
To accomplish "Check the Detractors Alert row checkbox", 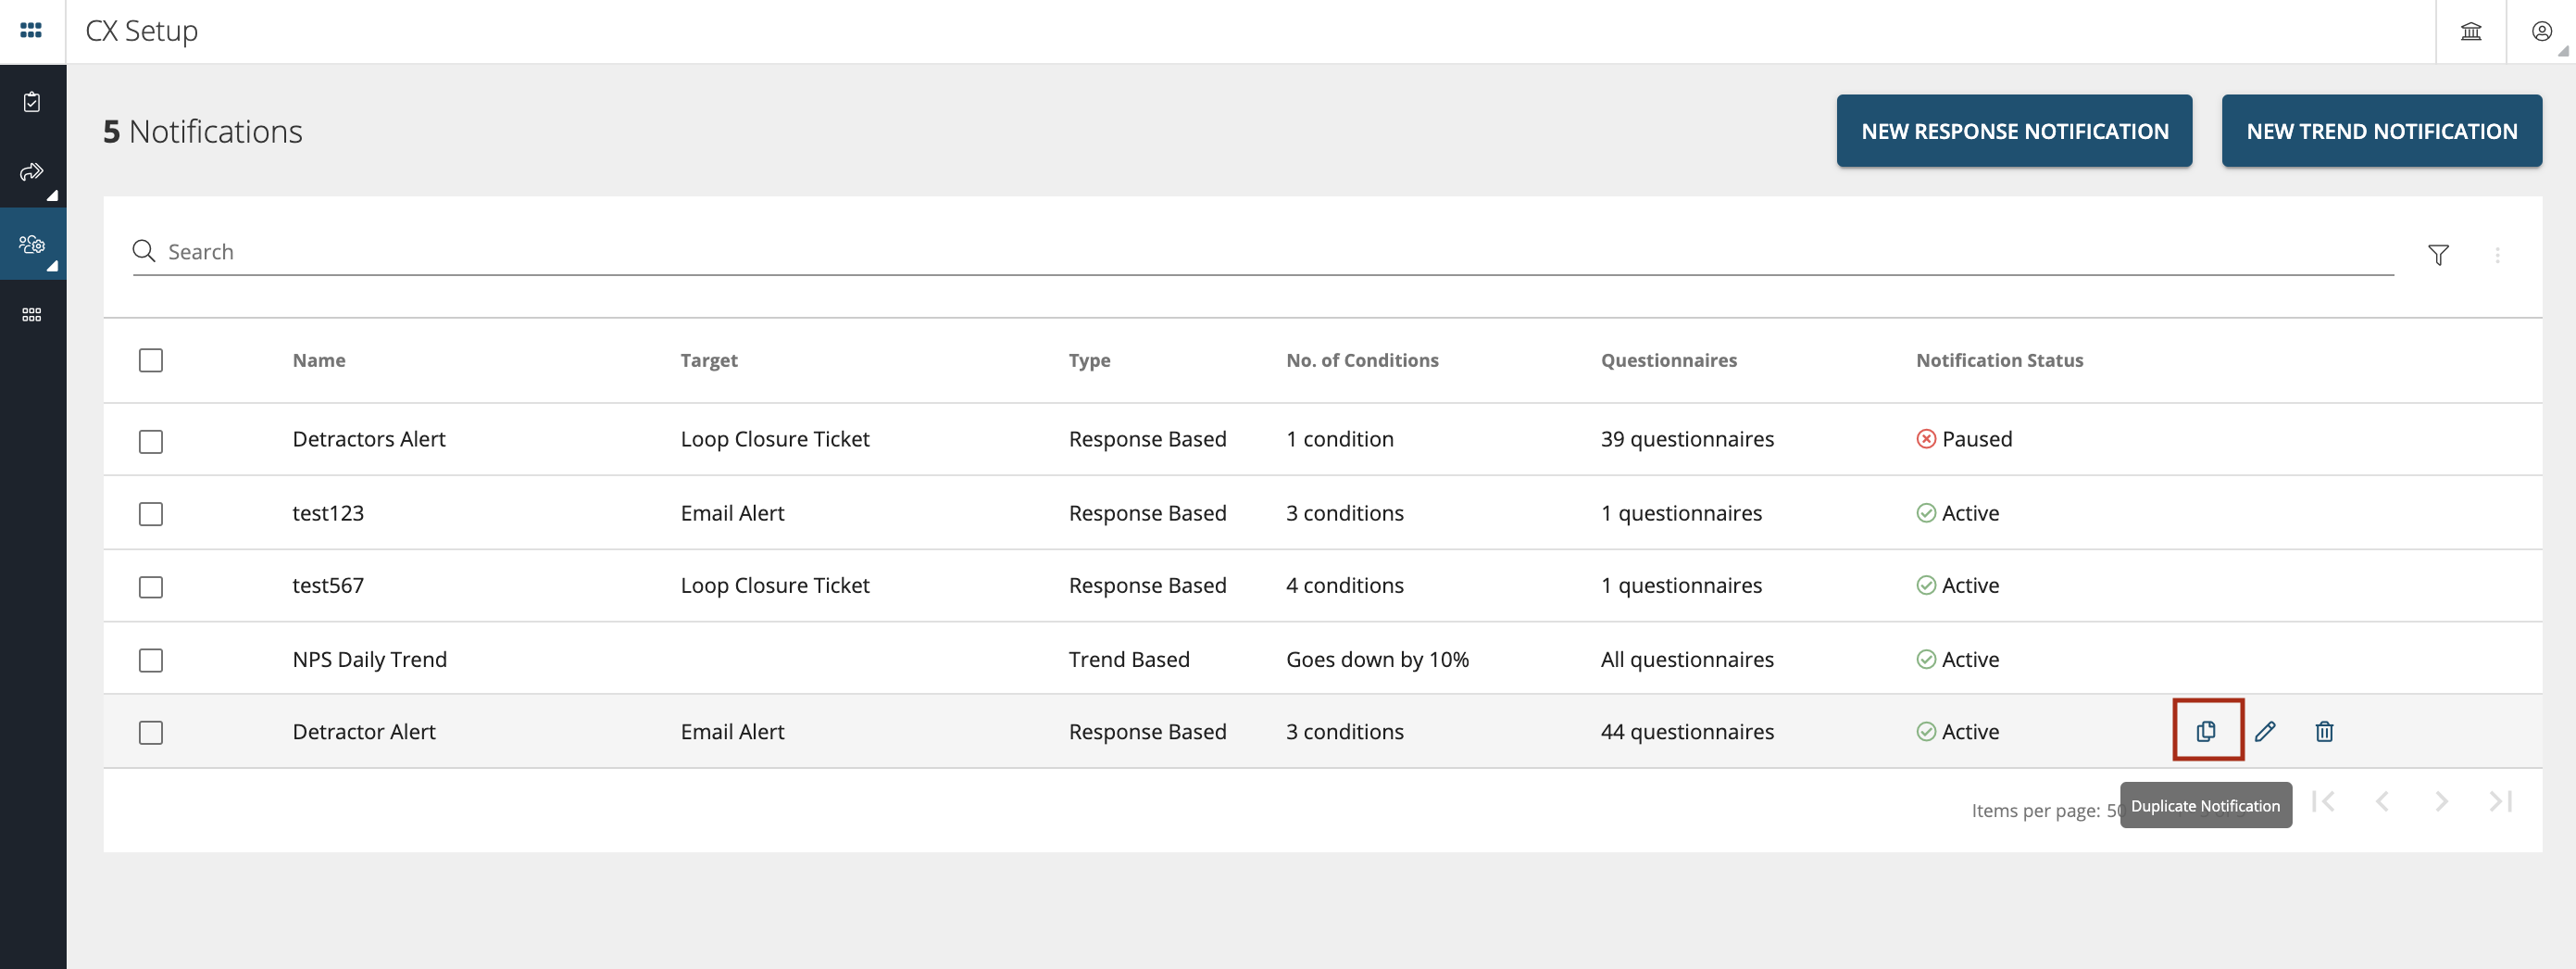I will (x=151, y=441).
